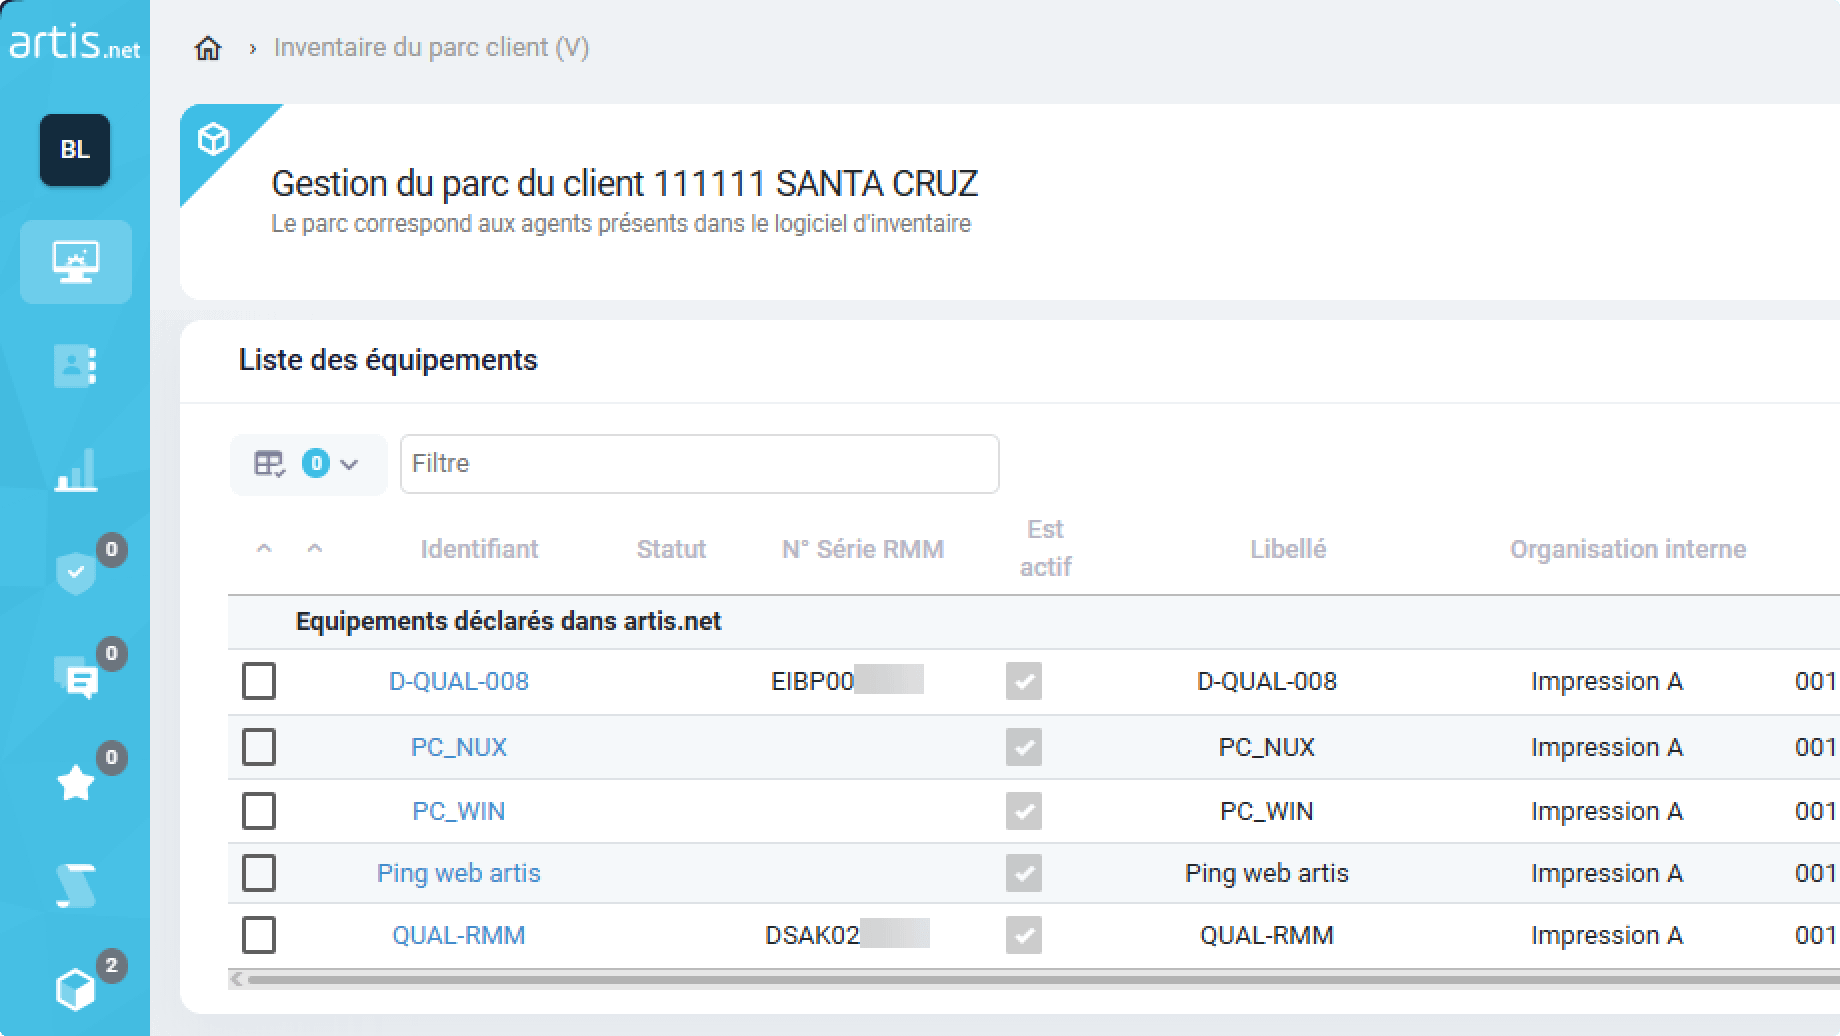
Task: Collapse groups with first chevron arrow
Action: tap(264, 548)
